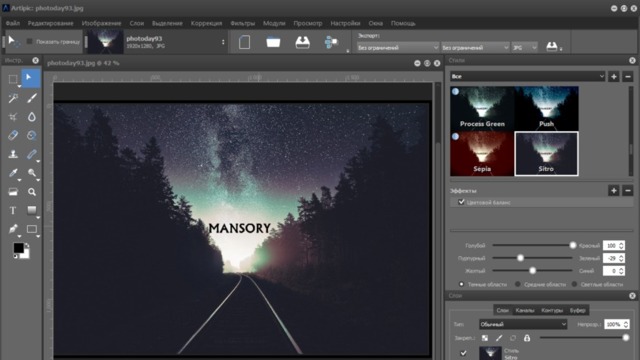This screenshot has width=640, height=360.
Task: Select the rectangular marquee selection tool
Action: [13, 79]
